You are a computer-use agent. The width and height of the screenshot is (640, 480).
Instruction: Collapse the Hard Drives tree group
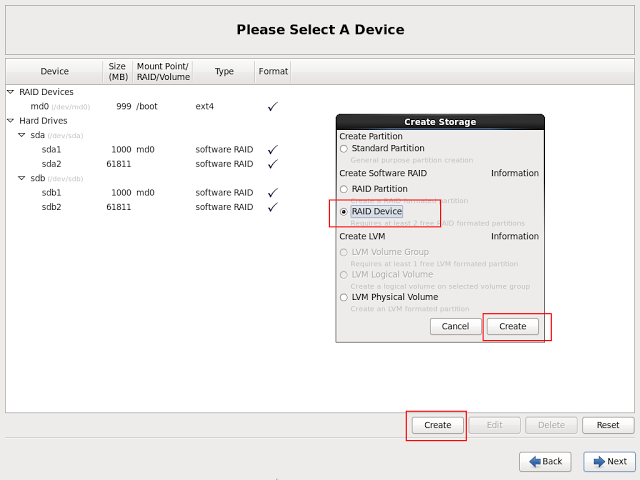11,121
